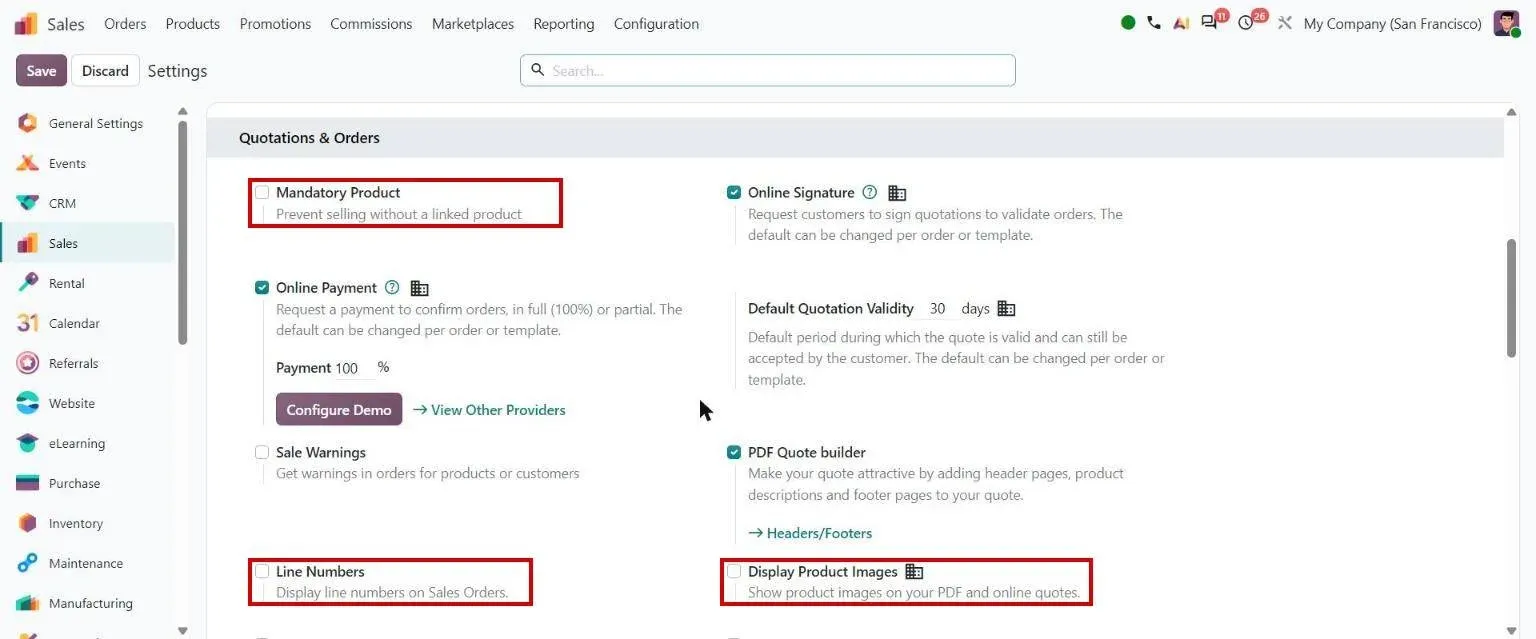Viewport: 1536px width, 639px height.
Task: Open the company switcher My Company (San Francisco)
Action: pos(1392,23)
